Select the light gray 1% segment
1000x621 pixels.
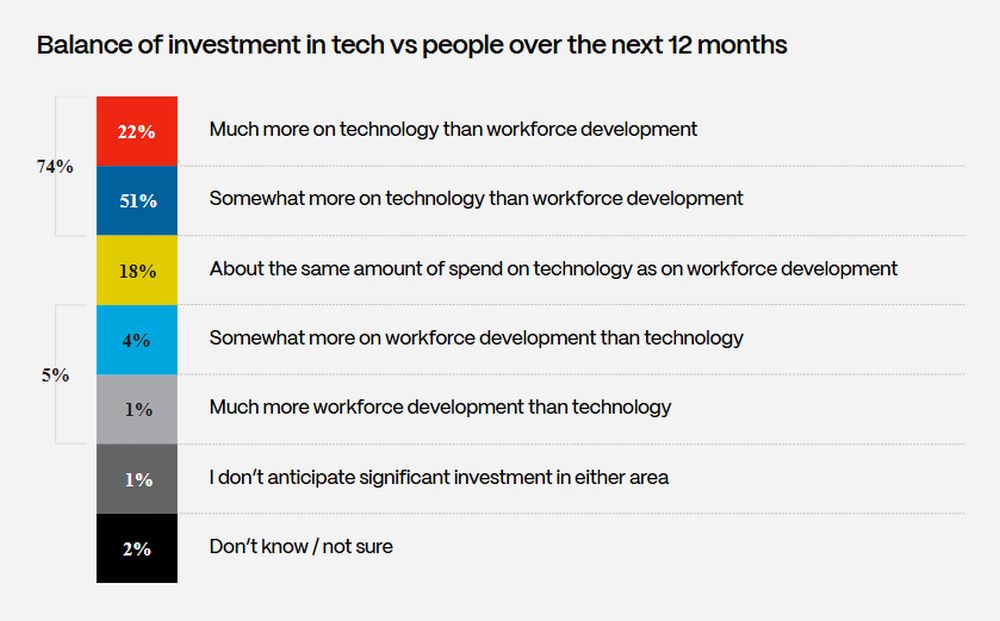tap(136, 409)
